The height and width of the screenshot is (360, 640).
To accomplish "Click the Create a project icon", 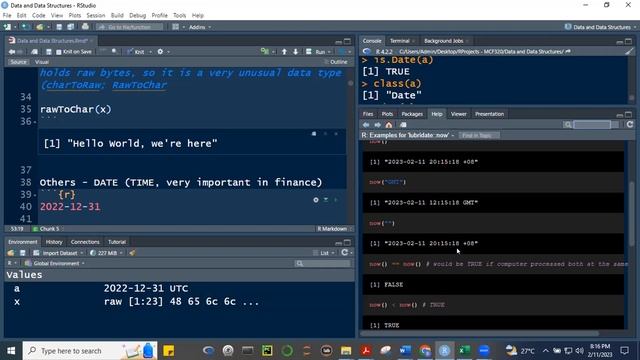I will click(25, 27).
